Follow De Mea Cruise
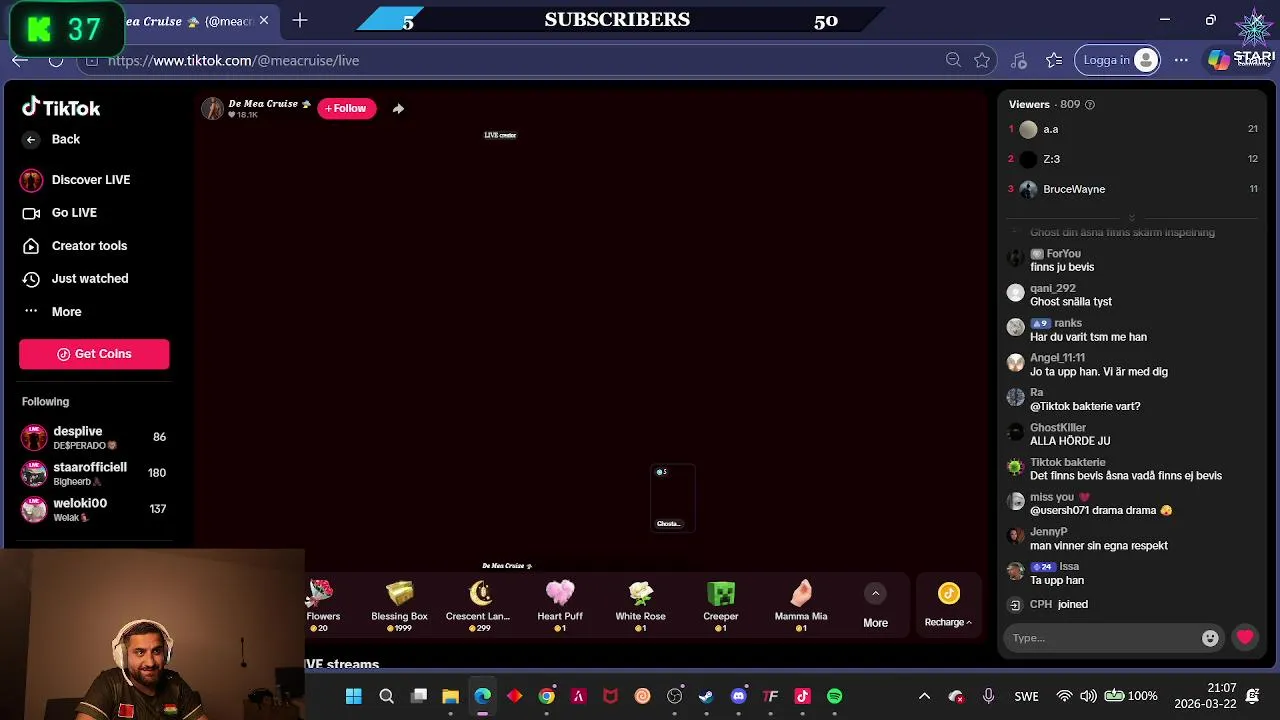Screen dimensions: 1280x720 click(346, 108)
